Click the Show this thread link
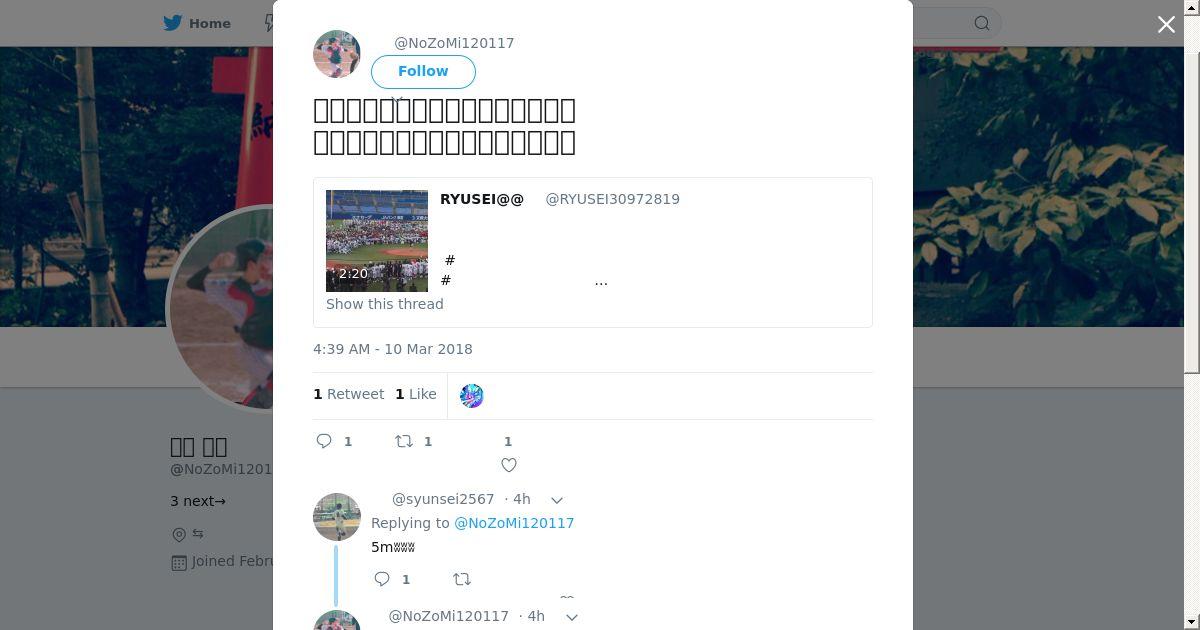Image resolution: width=1200 pixels, height=630 pixels. [385, 304]
